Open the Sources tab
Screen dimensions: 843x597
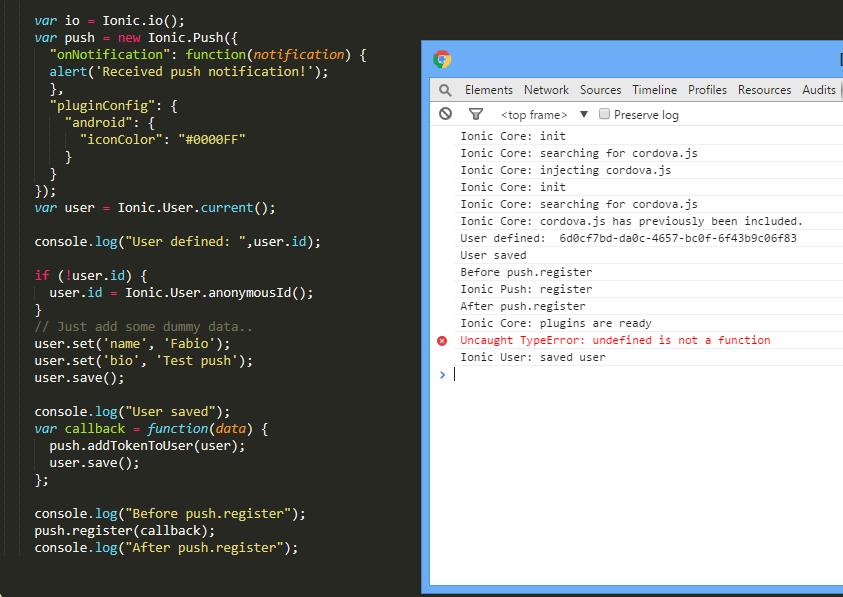601,90
